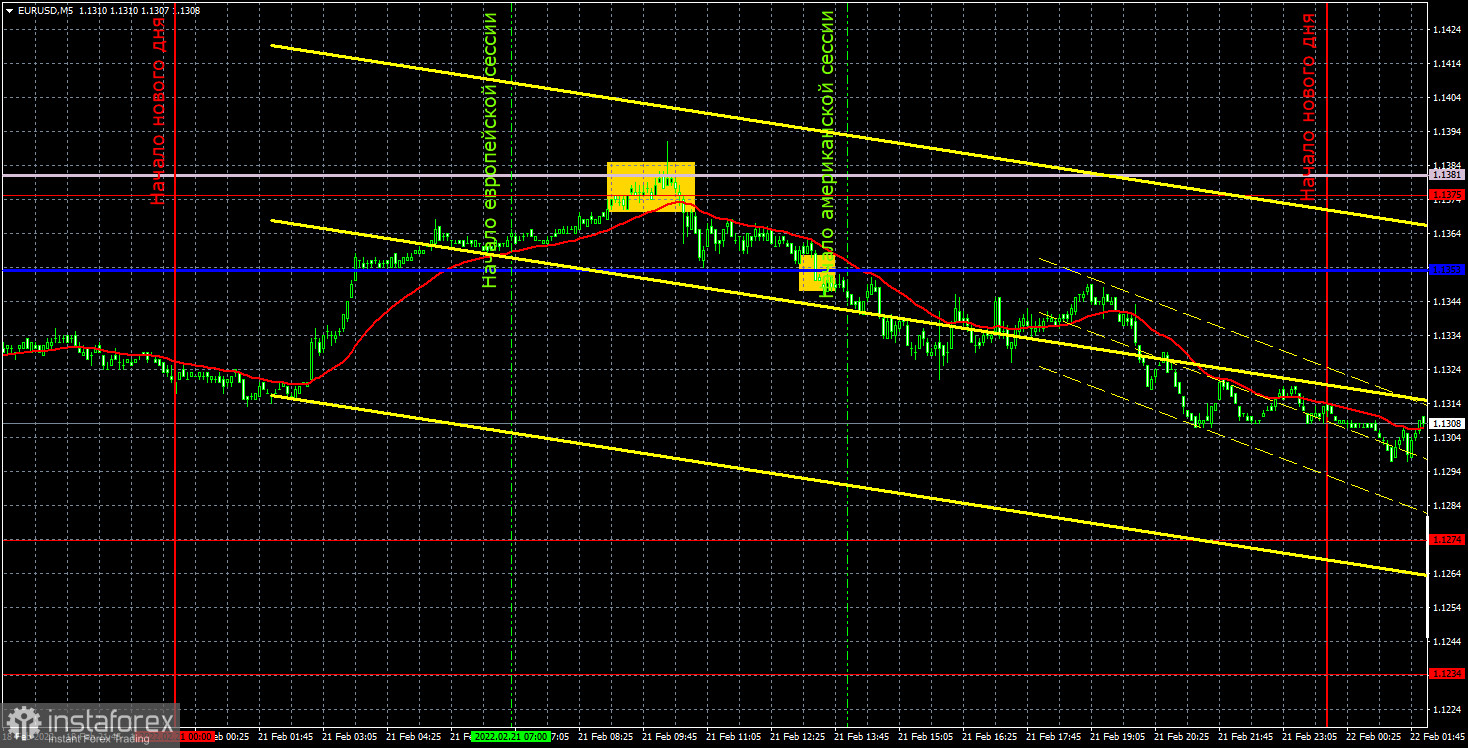Click the 21 Feb 09:45 time label

pos(672,736)
